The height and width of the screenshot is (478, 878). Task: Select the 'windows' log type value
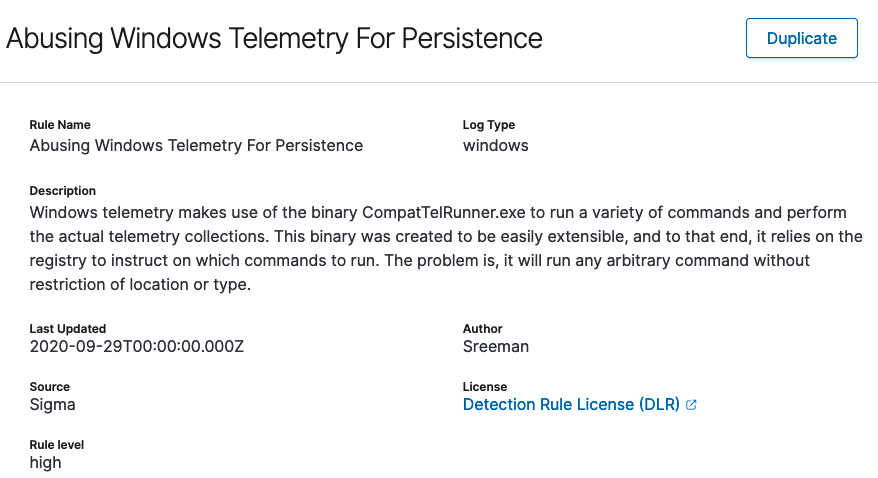(x=495, y=146)
